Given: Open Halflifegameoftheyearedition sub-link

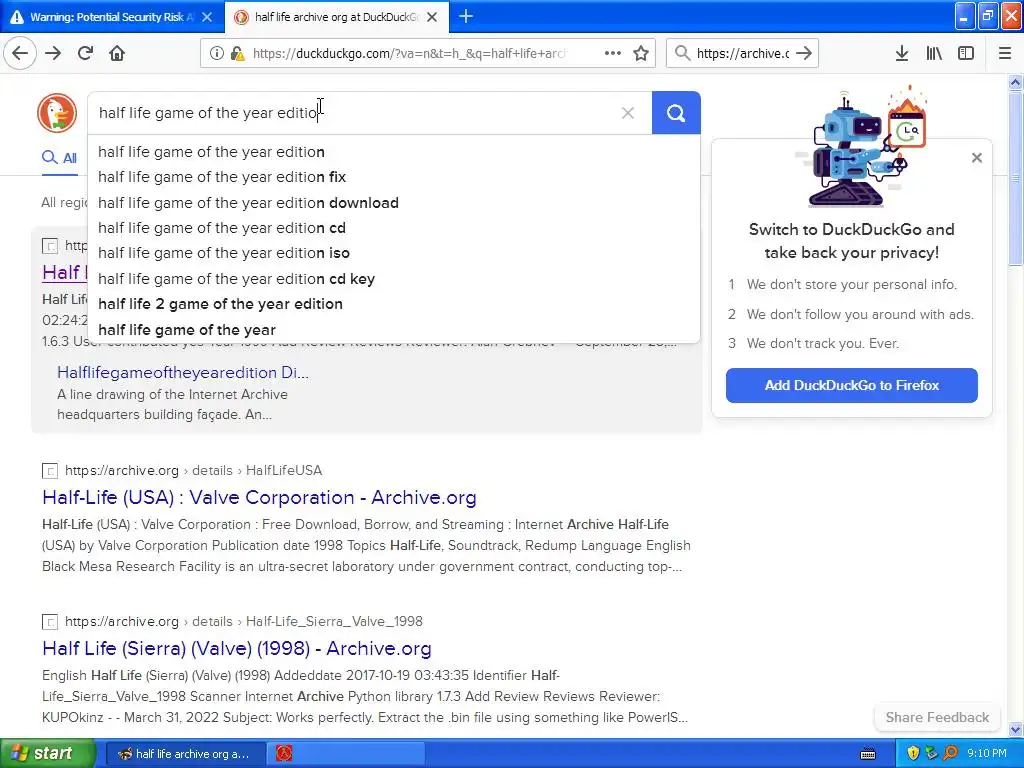Looking at the screenshot, I should pyautogui.click(x=183, y=372).
